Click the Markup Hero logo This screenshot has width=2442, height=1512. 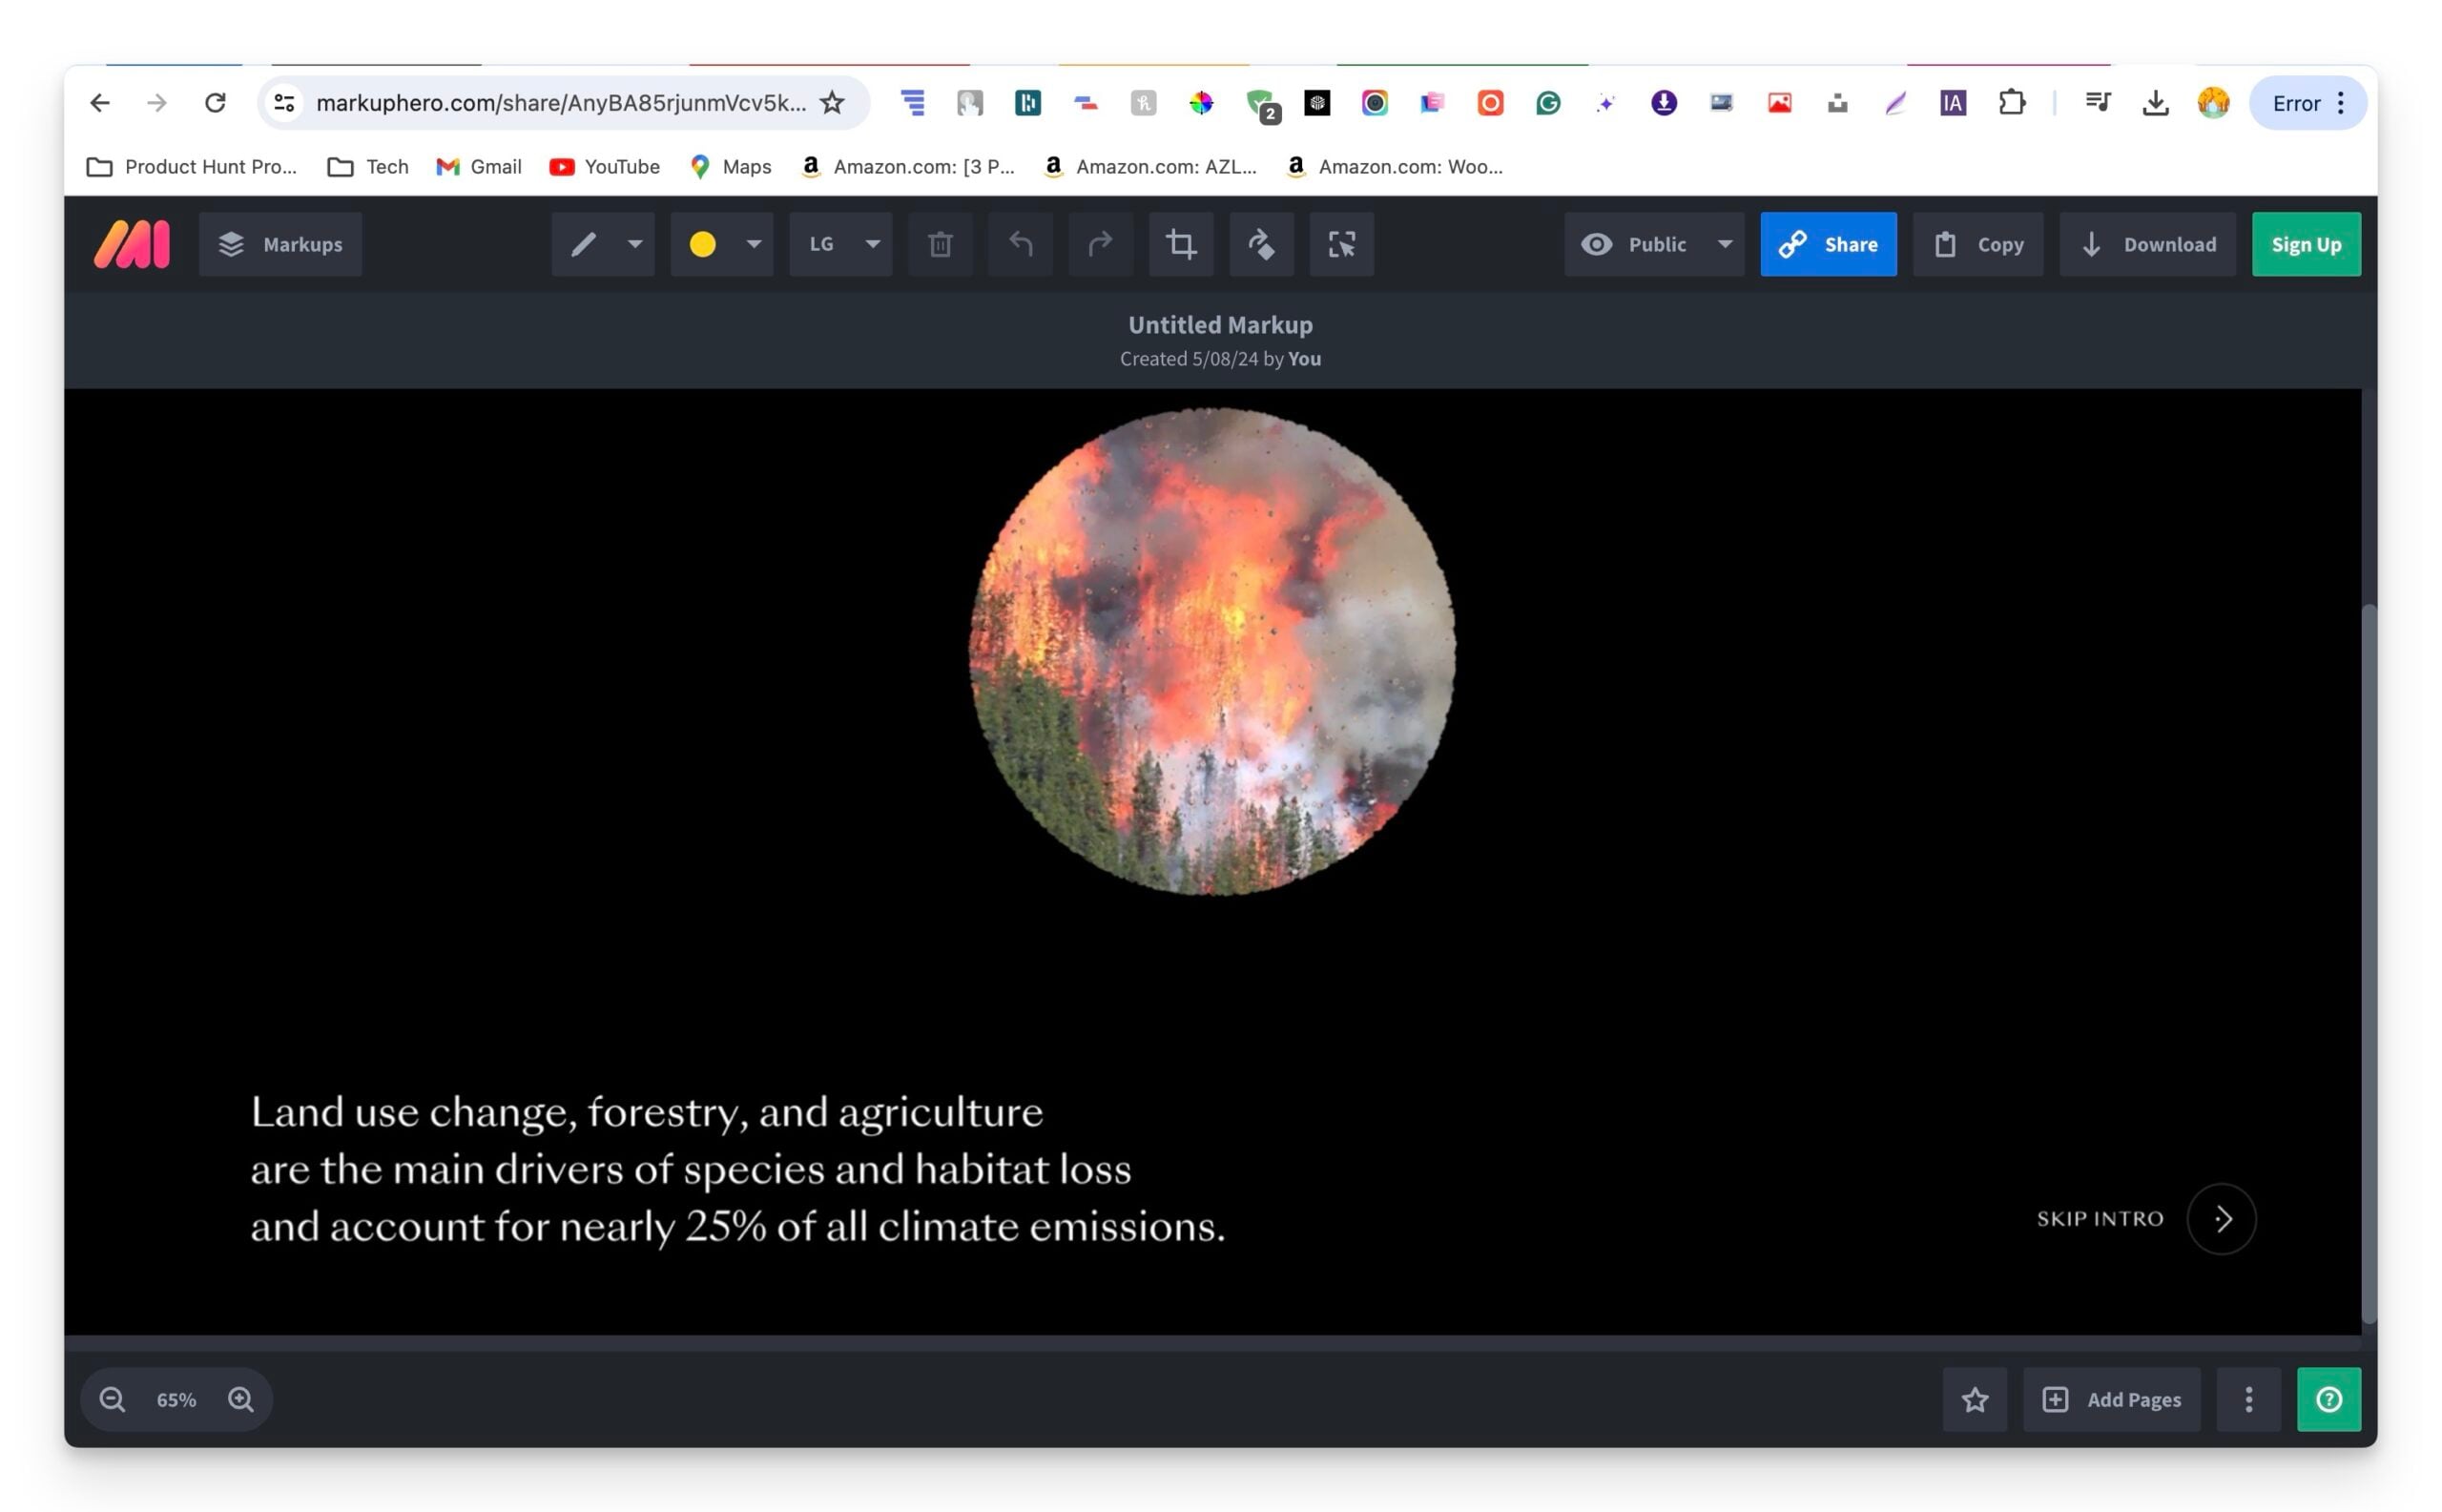[x=131, y=244]
